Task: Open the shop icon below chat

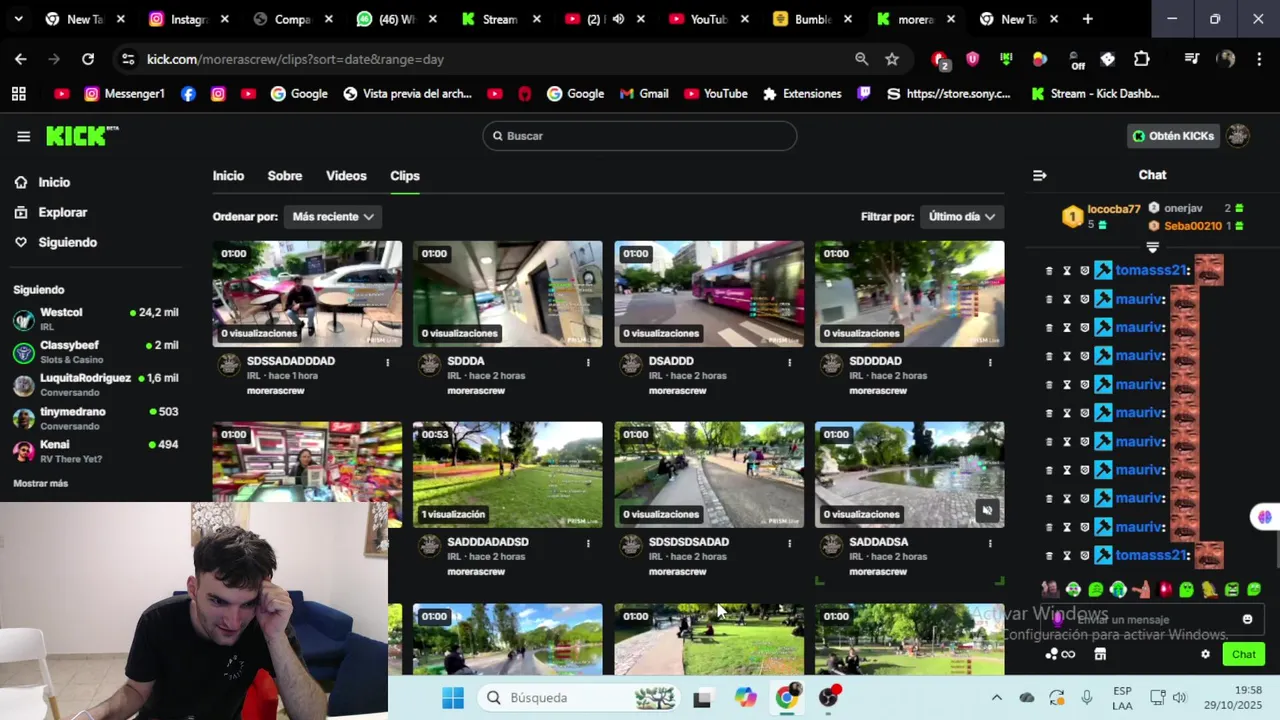Action: (x=1100, y=654)
